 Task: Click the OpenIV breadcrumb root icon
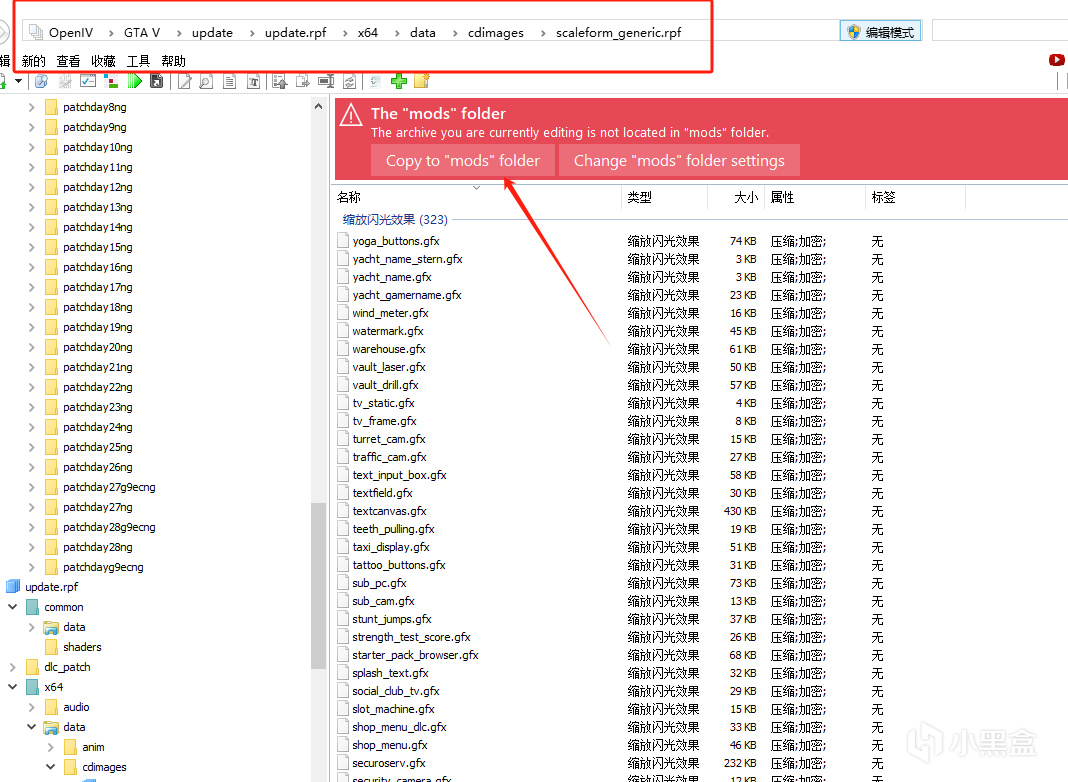point(36,31)
